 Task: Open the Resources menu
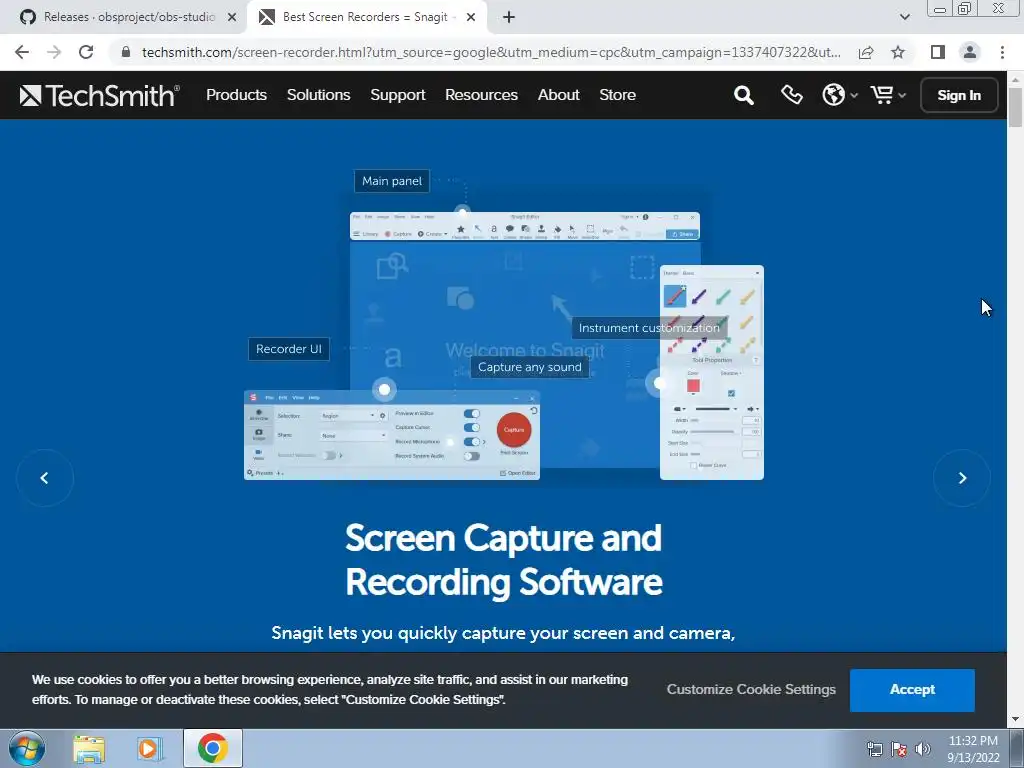[x=481, y=95]
